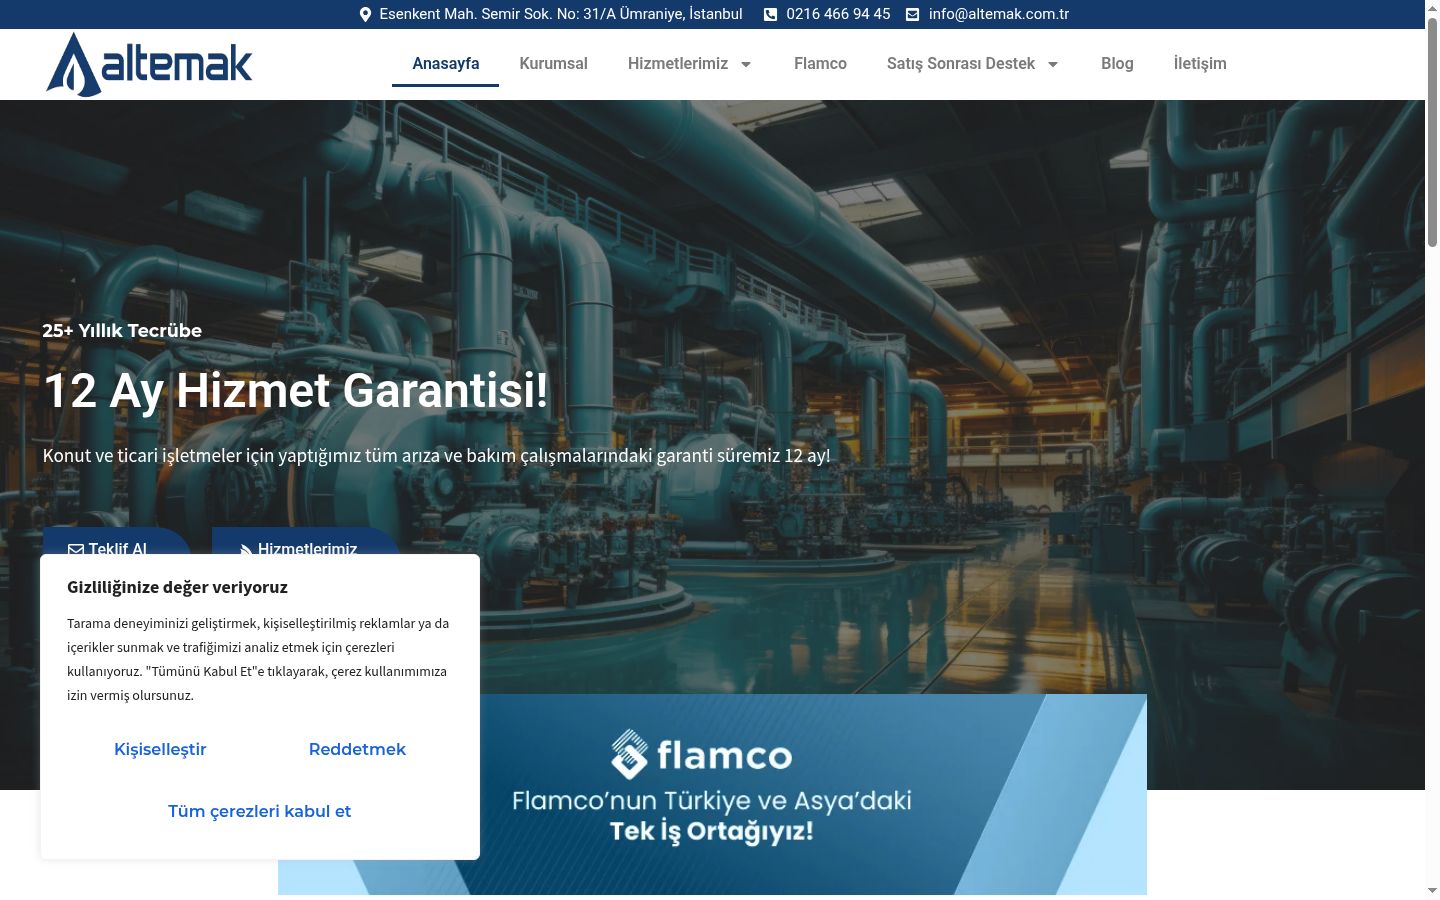Click the page scrollbar thumb
1440x900 pixels.
(x=1432, y=130)
